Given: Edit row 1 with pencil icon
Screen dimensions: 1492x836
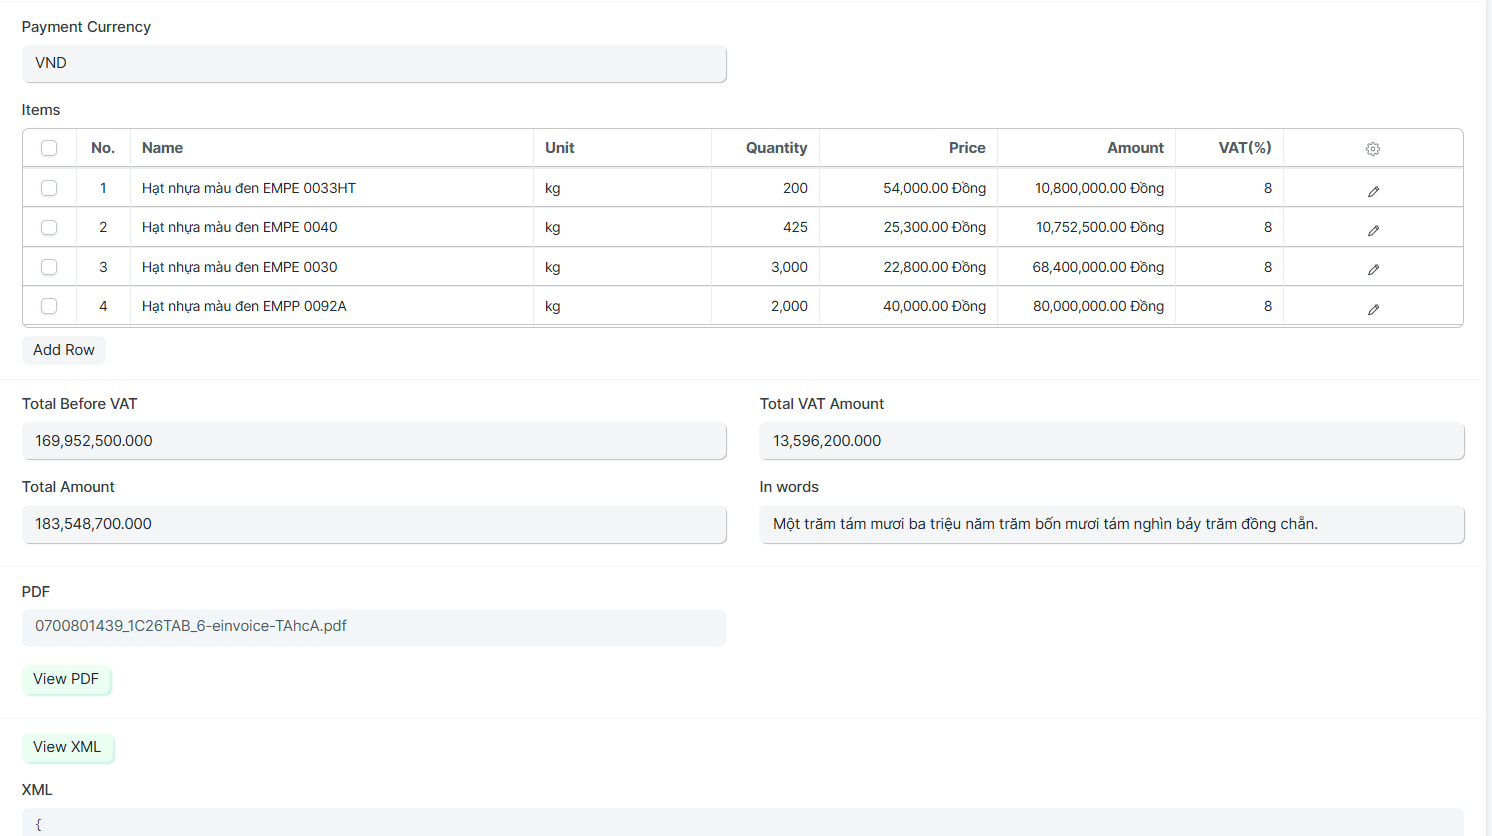Looking at the screenshot, I should [x=1373, y=191].
